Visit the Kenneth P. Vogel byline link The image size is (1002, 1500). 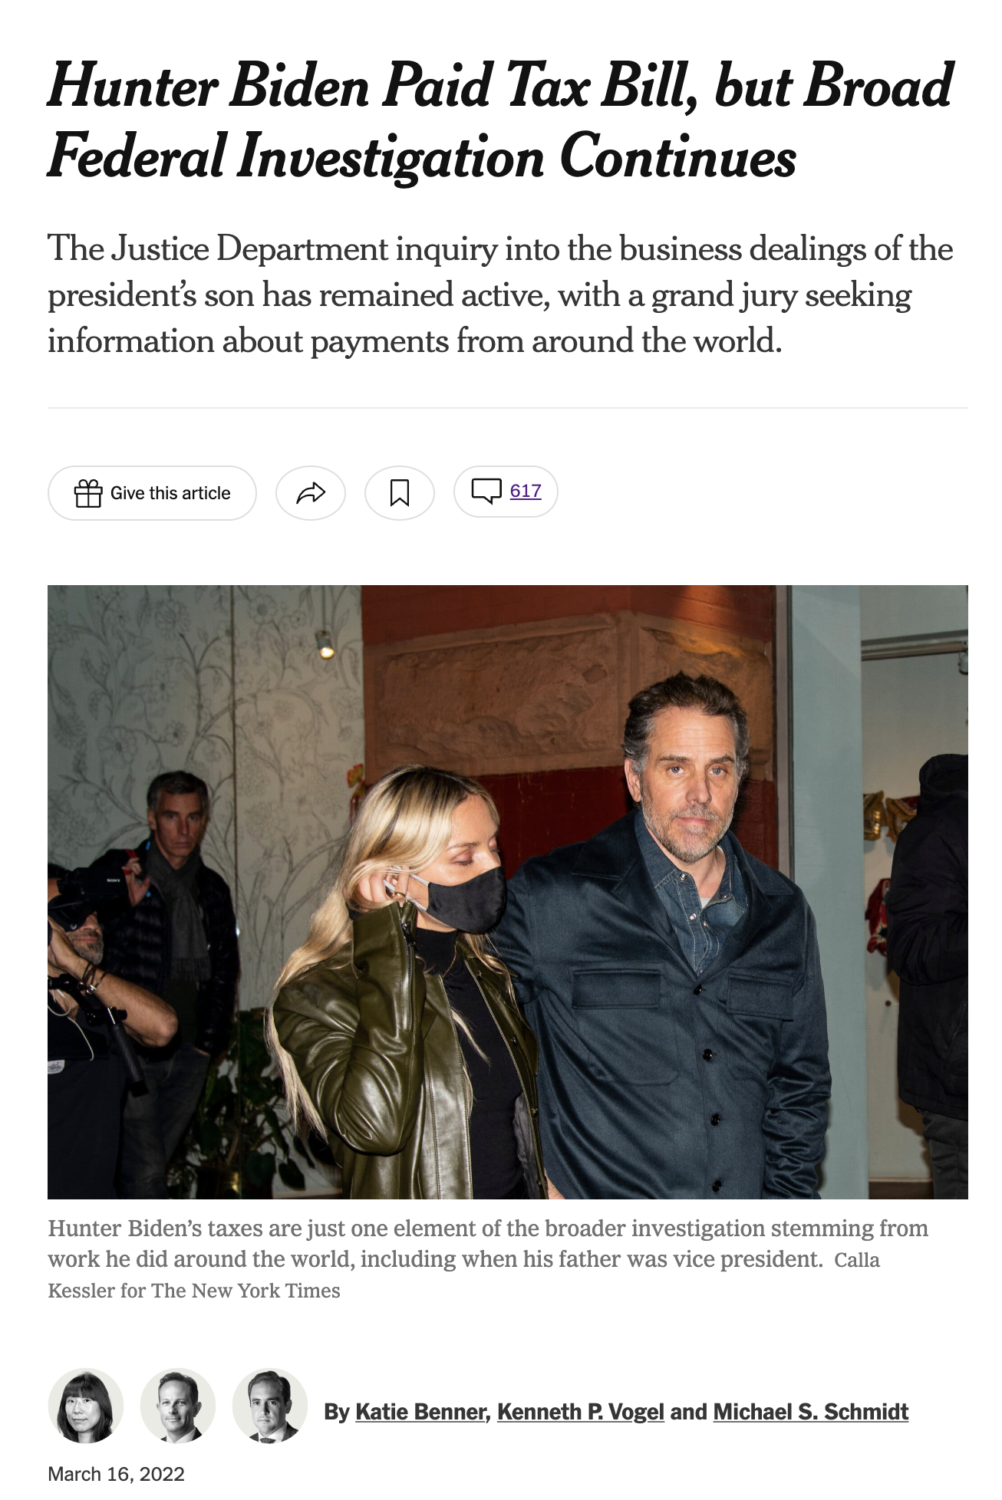pos(580,1412)
